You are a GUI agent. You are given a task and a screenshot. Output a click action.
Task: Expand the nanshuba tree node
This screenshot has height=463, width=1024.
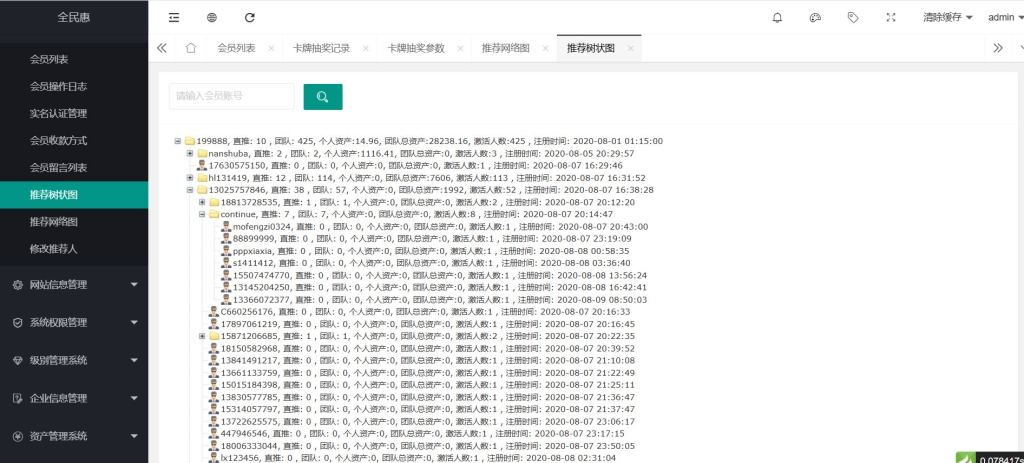pyautogui.click(x=190, y=153)
